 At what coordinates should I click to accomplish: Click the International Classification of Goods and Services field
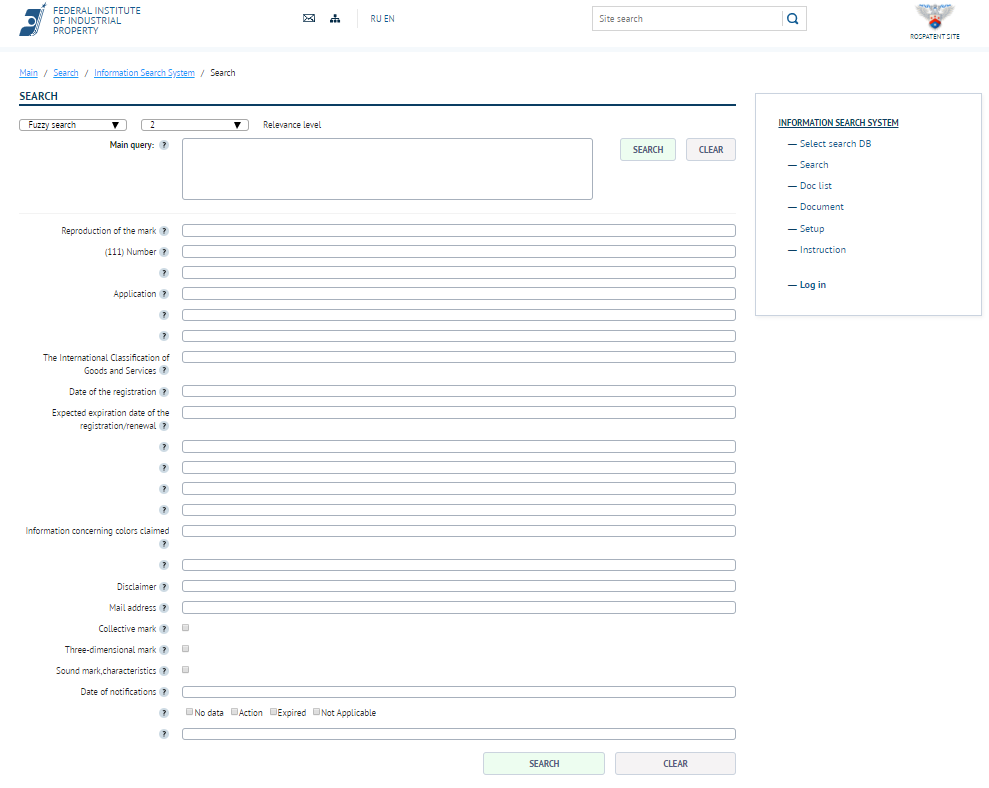pyautogui.click(x=459, y=357)
